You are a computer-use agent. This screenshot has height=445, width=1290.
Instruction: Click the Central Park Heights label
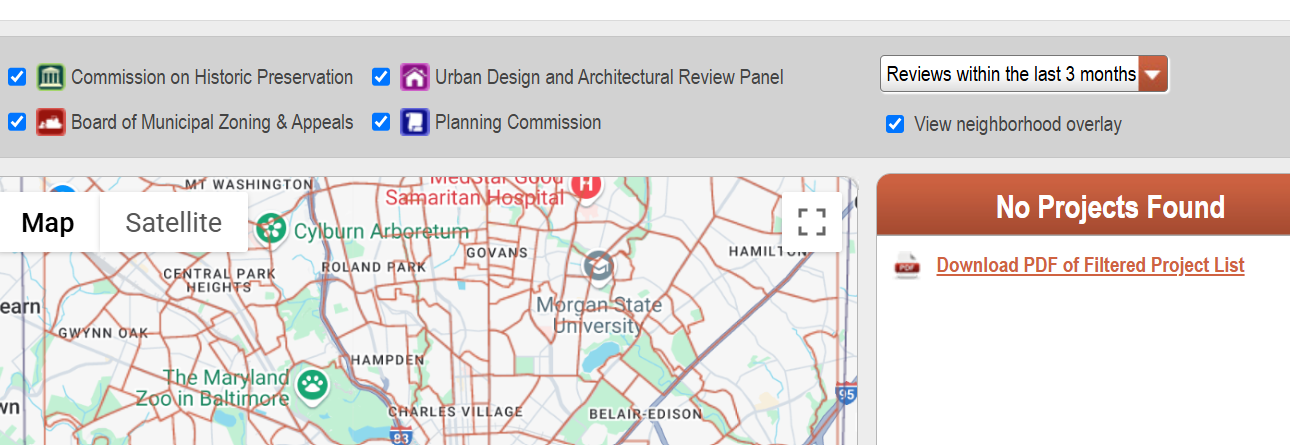click(219, 280)
